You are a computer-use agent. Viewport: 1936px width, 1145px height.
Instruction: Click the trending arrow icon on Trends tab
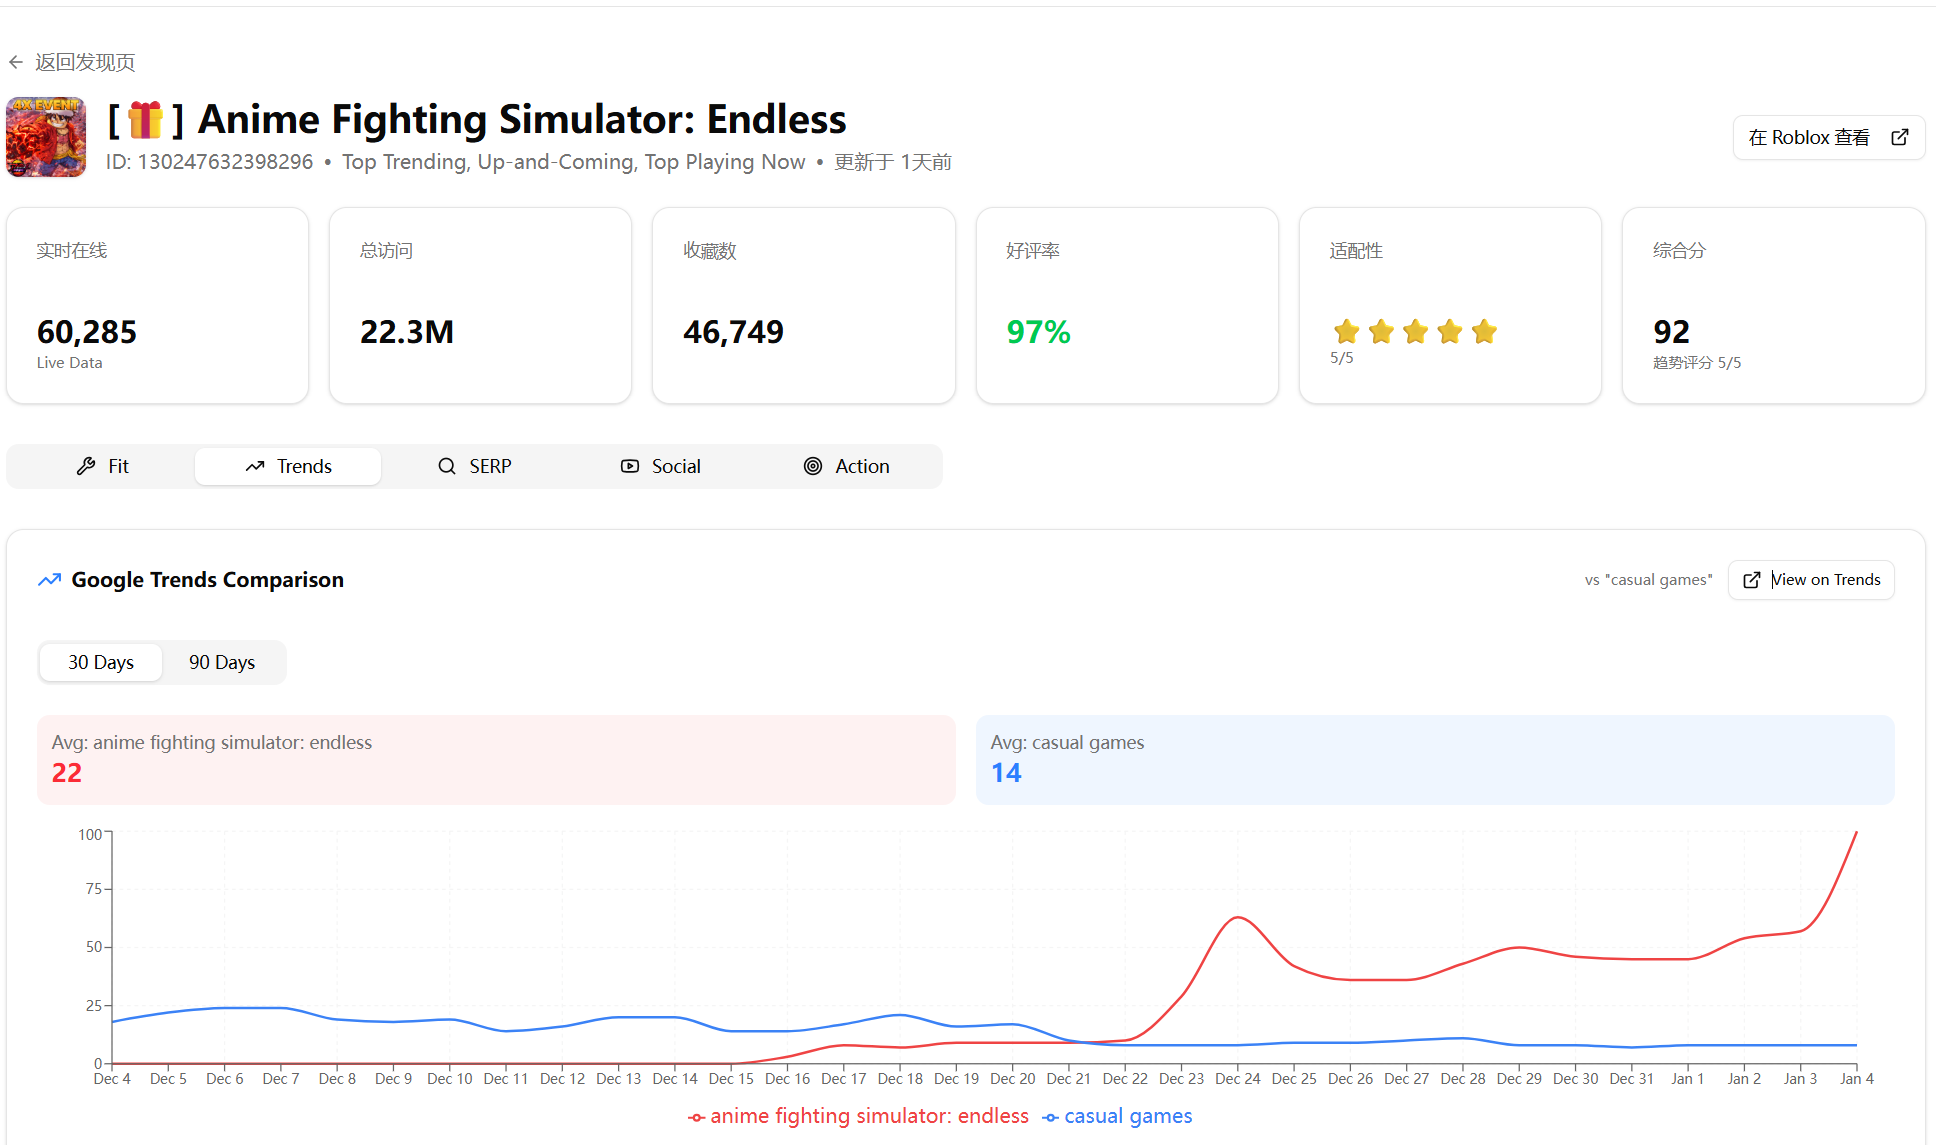(x=255, y=466)
